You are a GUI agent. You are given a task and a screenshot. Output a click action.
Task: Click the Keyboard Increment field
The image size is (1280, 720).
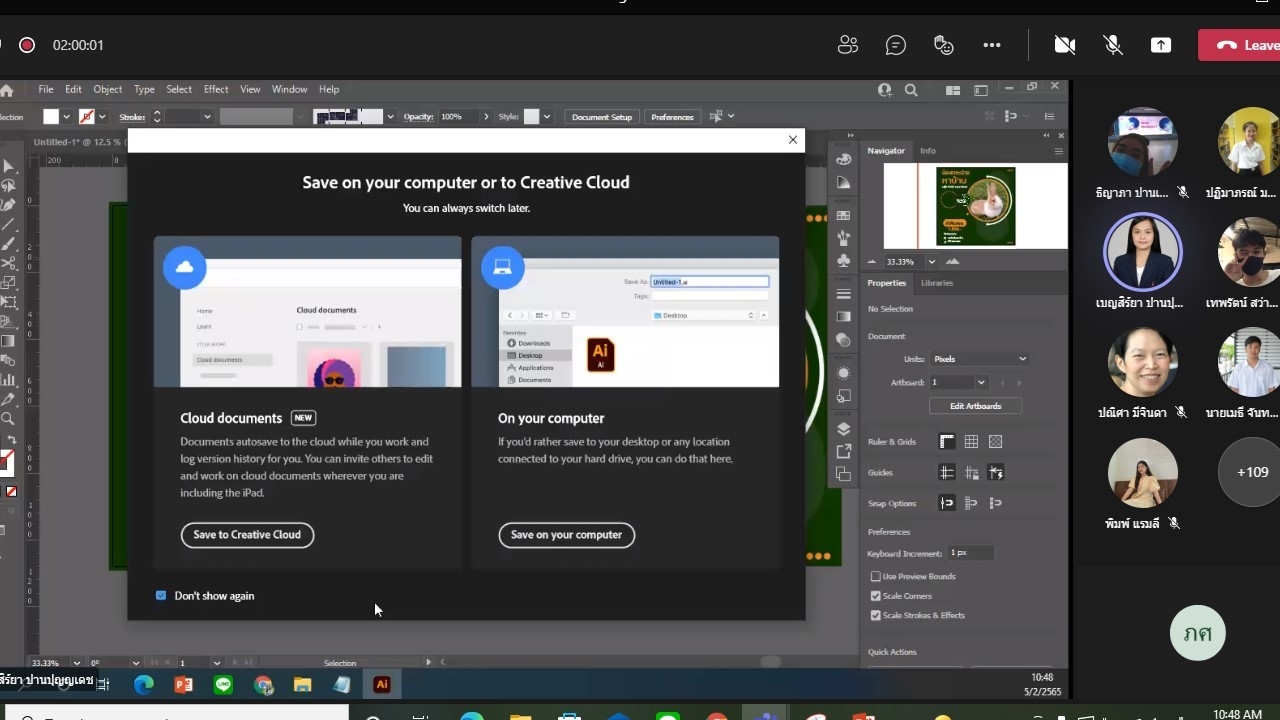coord(971,553)
